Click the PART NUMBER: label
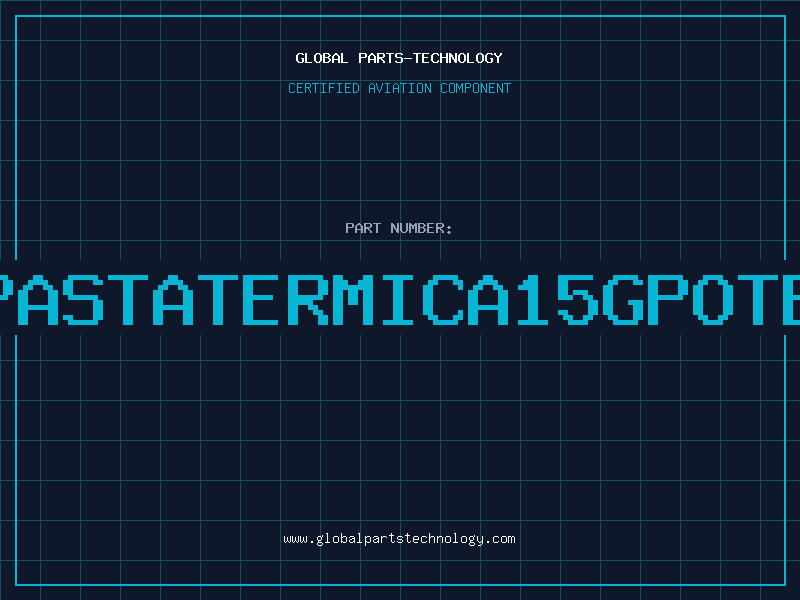 coord(399,228)
